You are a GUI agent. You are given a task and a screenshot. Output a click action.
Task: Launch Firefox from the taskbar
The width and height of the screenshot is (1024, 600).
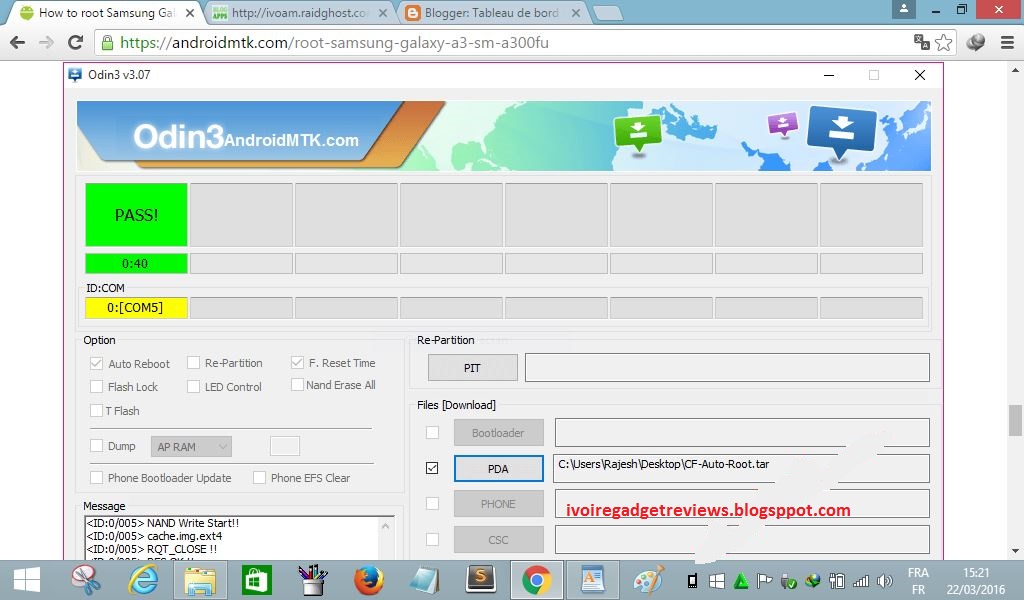[368, 580]
